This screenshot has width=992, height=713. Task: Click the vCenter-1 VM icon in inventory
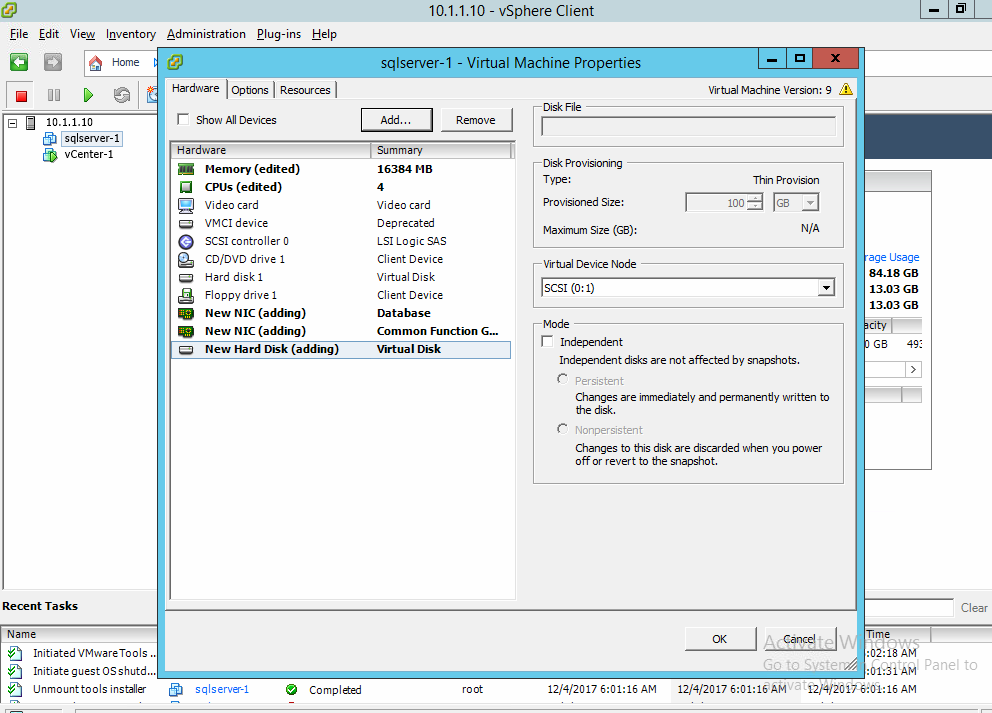point(50,154)
